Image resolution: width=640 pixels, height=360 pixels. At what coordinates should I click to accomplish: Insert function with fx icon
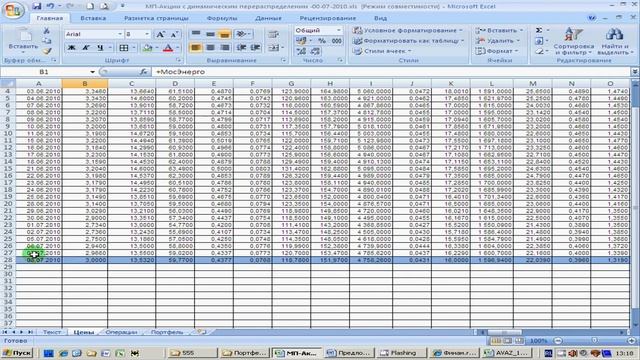click(x=143, y=72)
